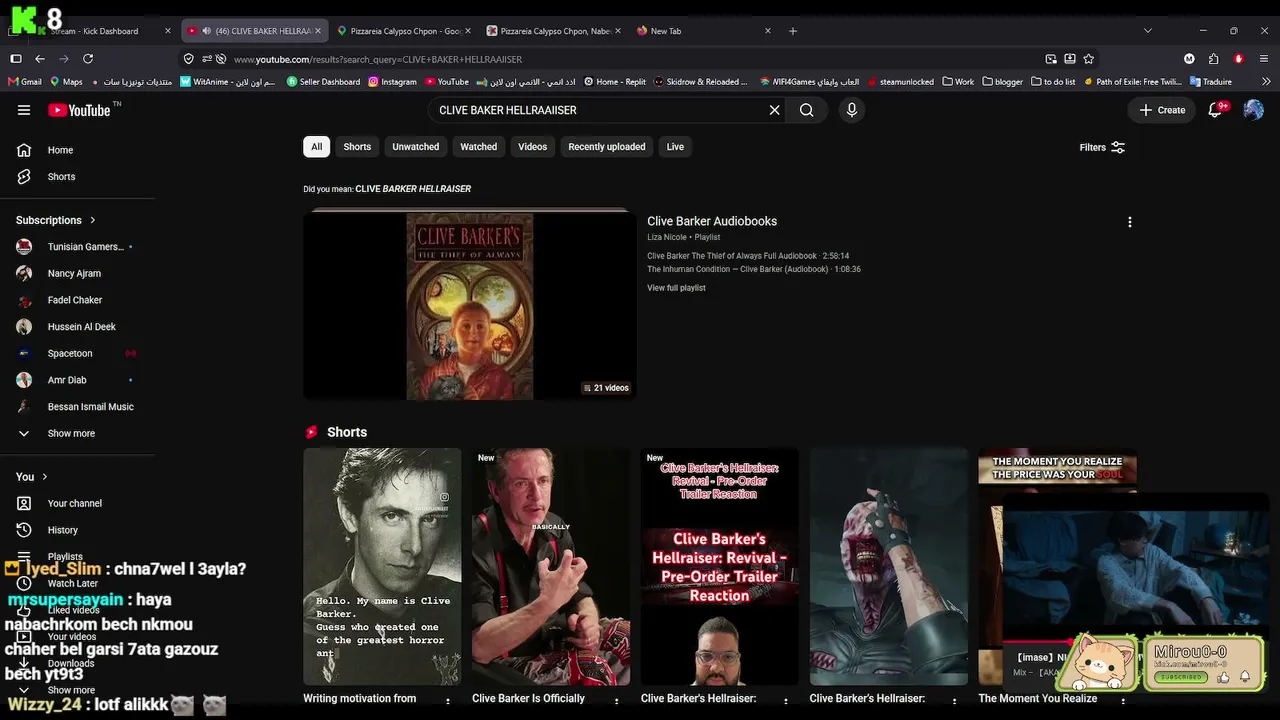Select the All filter chip
Image resolution: width=1280 pixels, height=720 pixels.
coord(316,147)
